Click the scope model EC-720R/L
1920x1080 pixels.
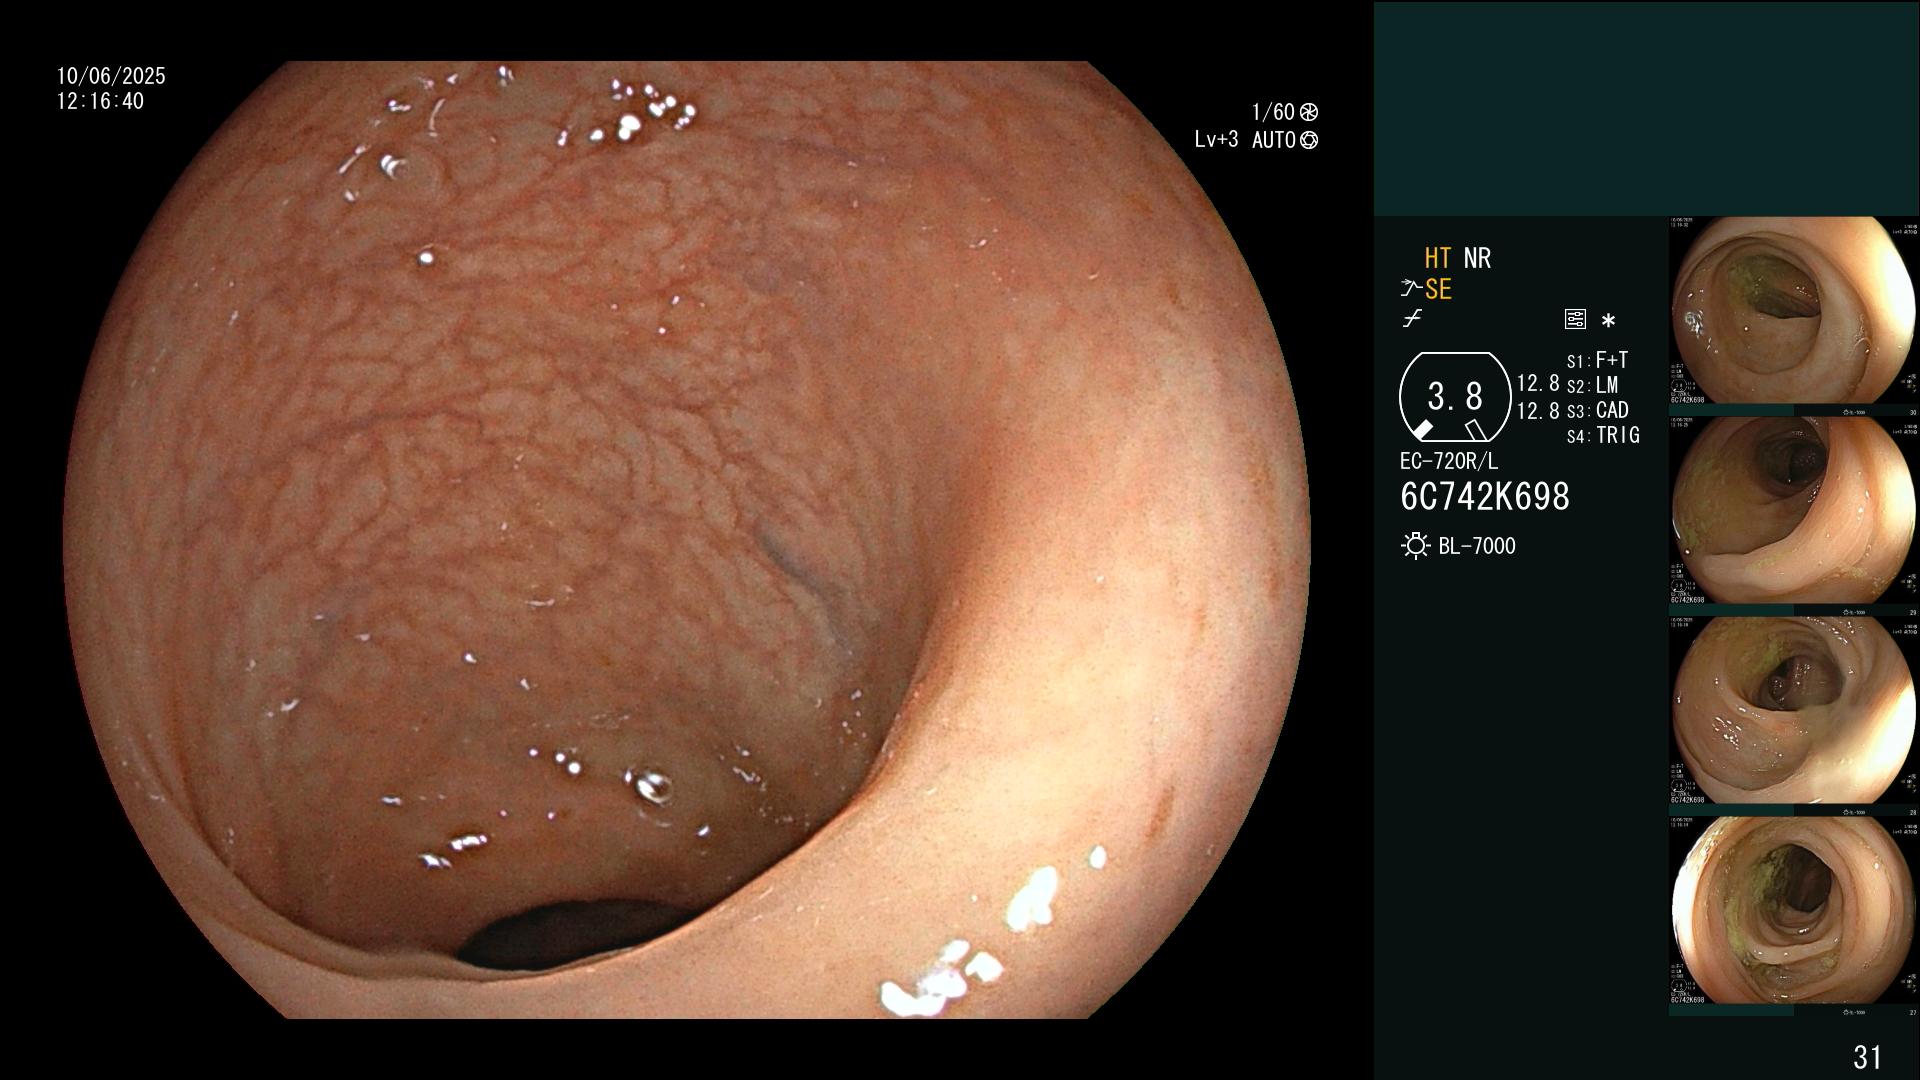(1449, 461)
